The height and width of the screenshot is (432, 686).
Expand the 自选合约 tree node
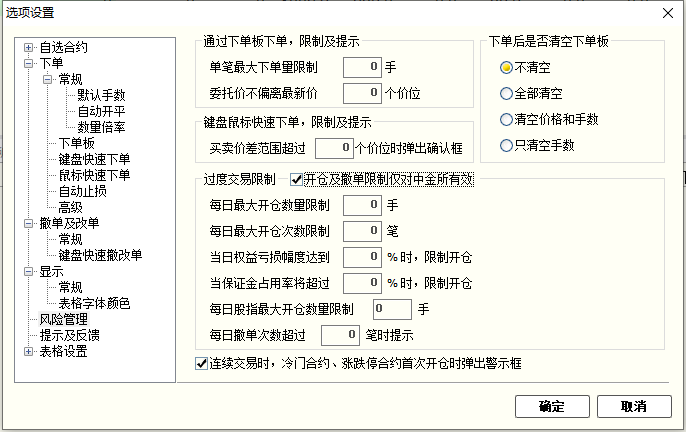pos(28,47)
